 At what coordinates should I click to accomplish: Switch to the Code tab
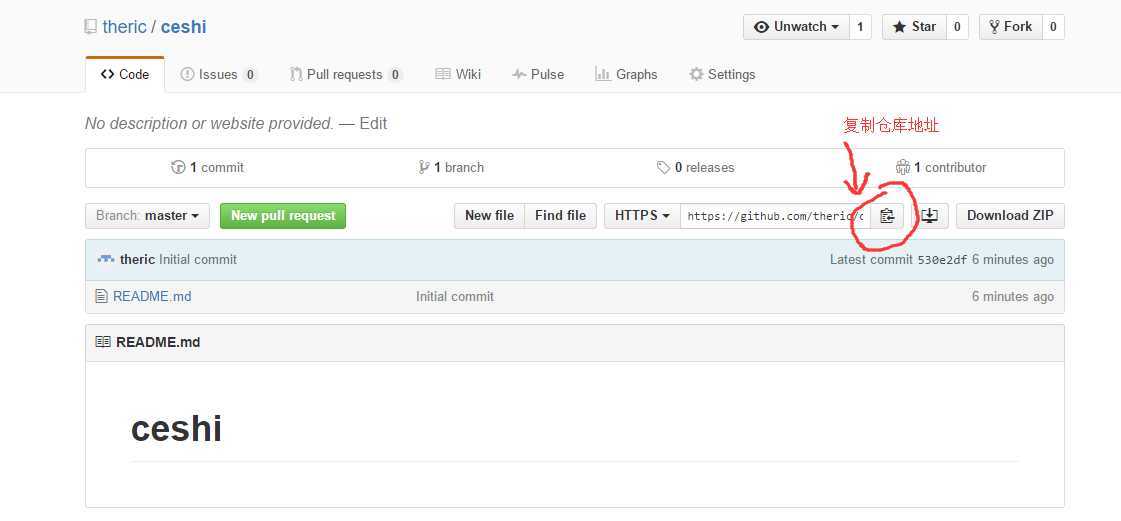coord(125,74)
